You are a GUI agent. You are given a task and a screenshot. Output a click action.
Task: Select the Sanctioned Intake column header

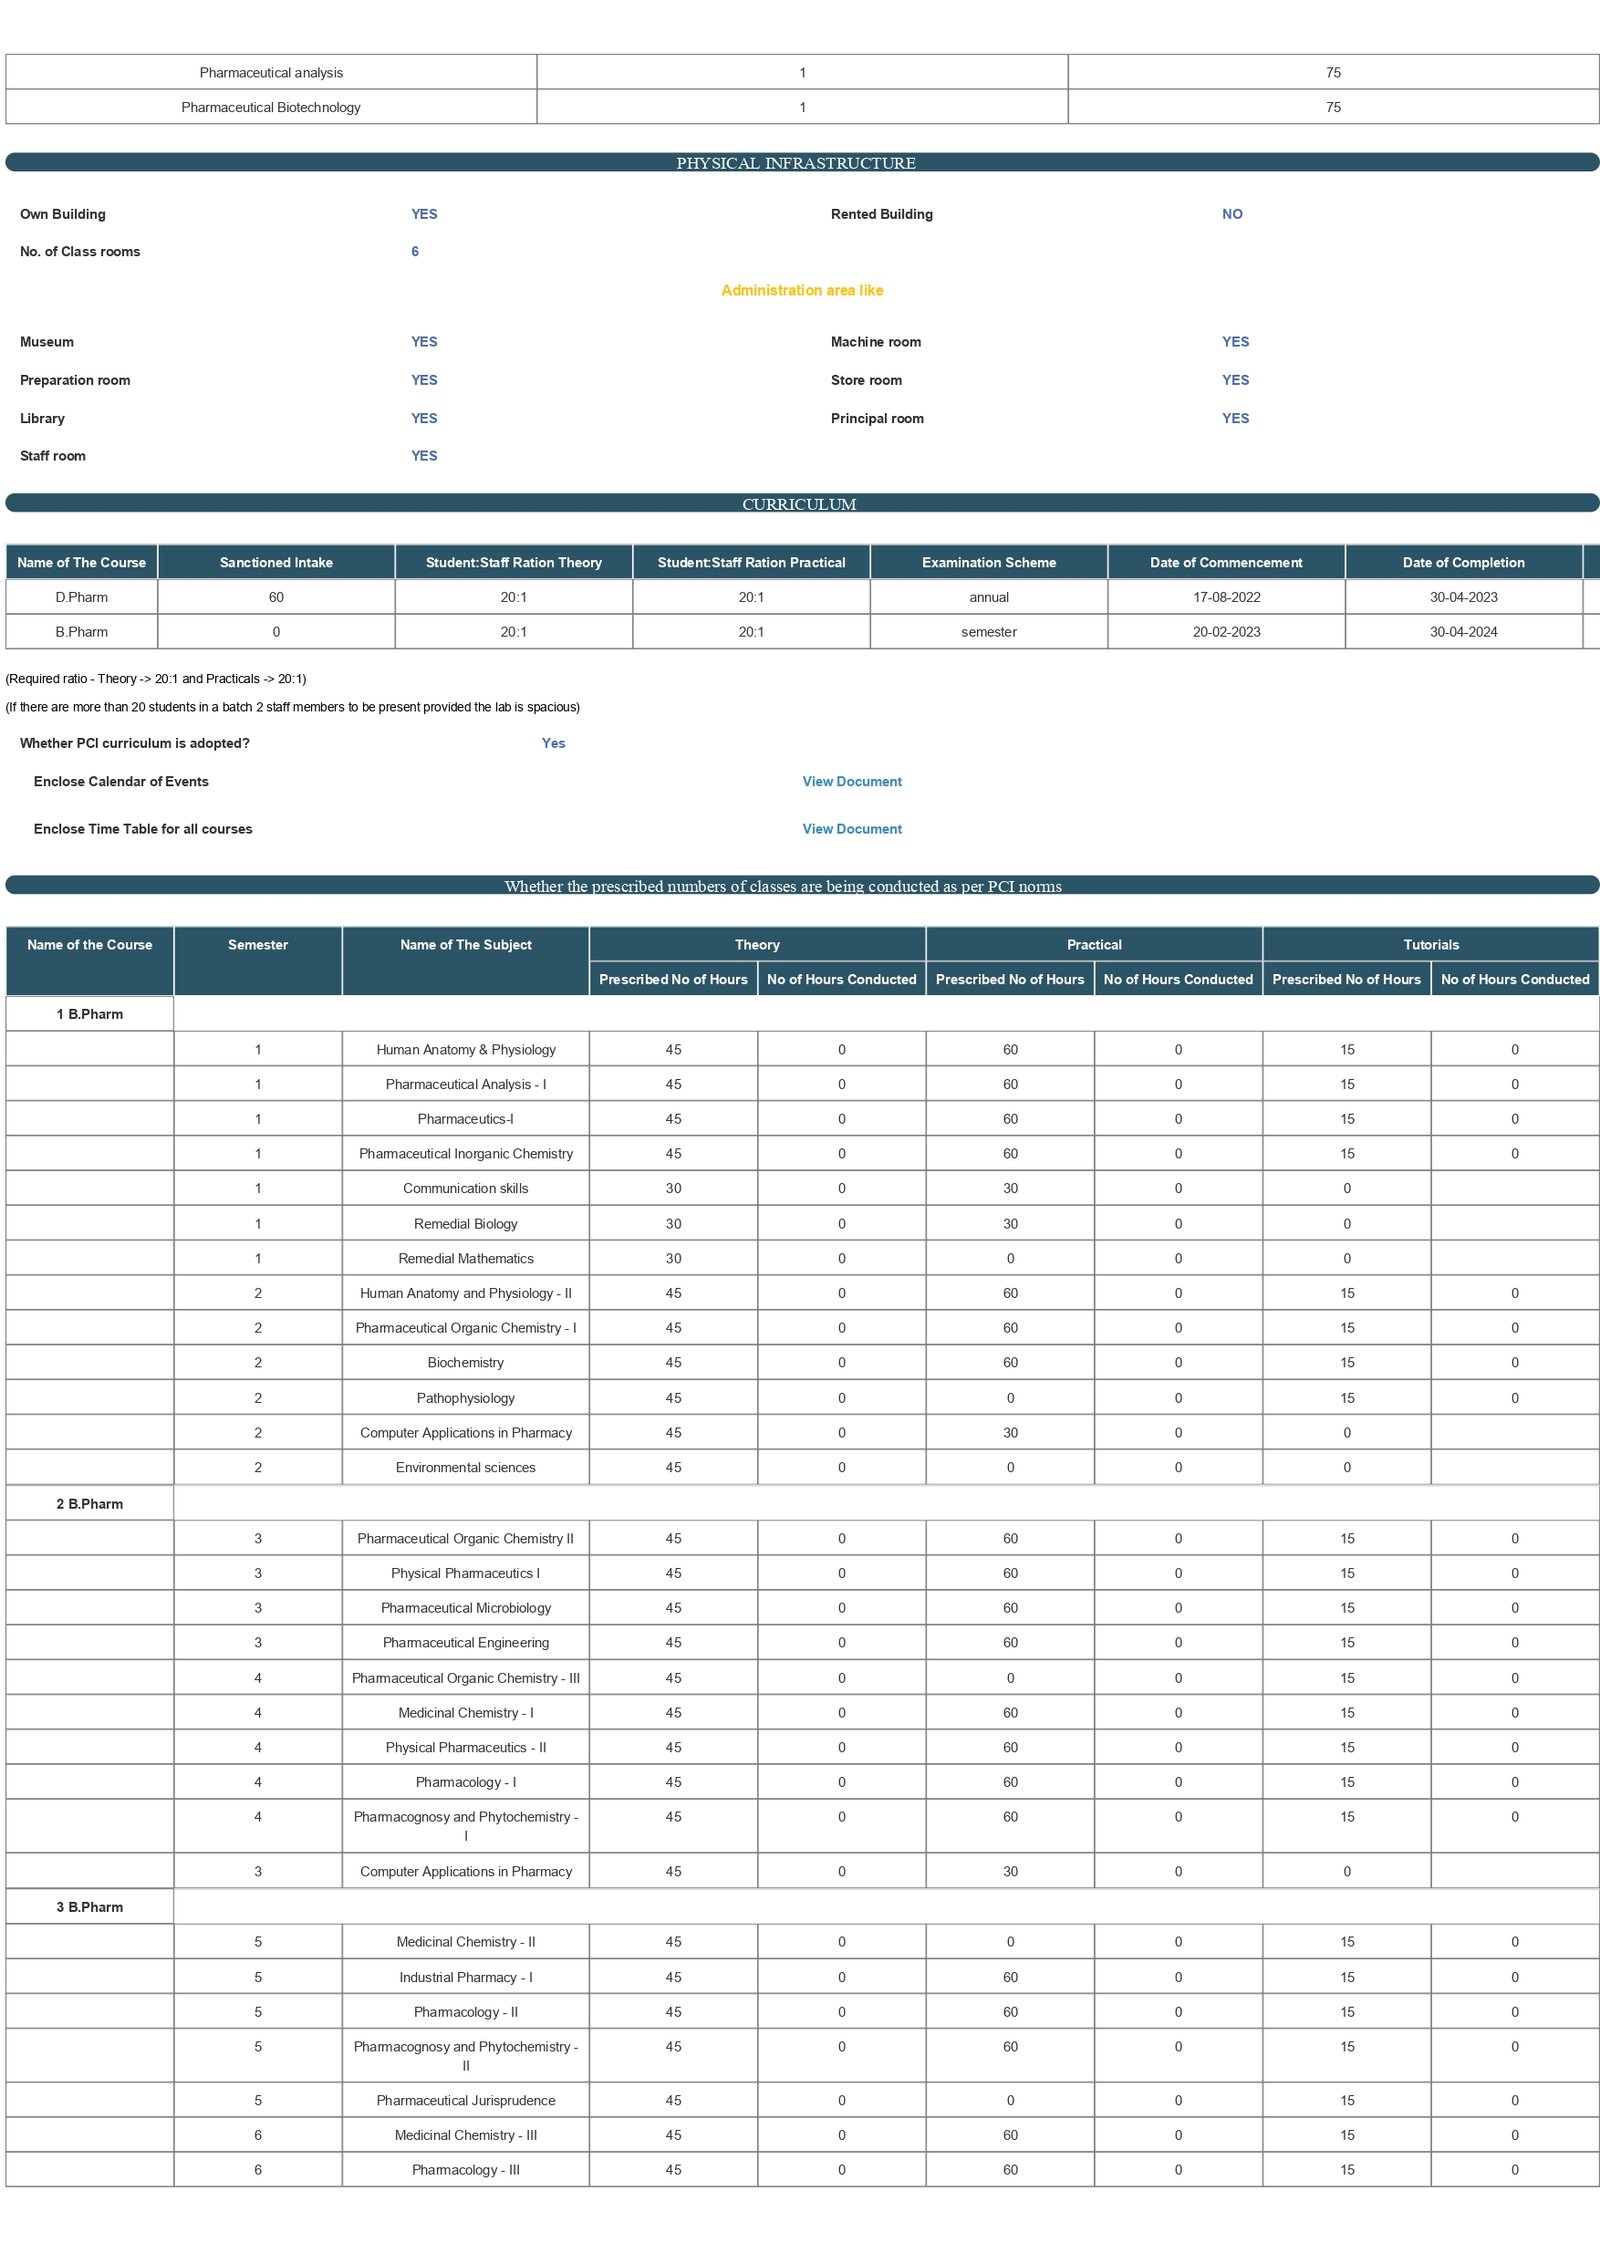(276, 562)
